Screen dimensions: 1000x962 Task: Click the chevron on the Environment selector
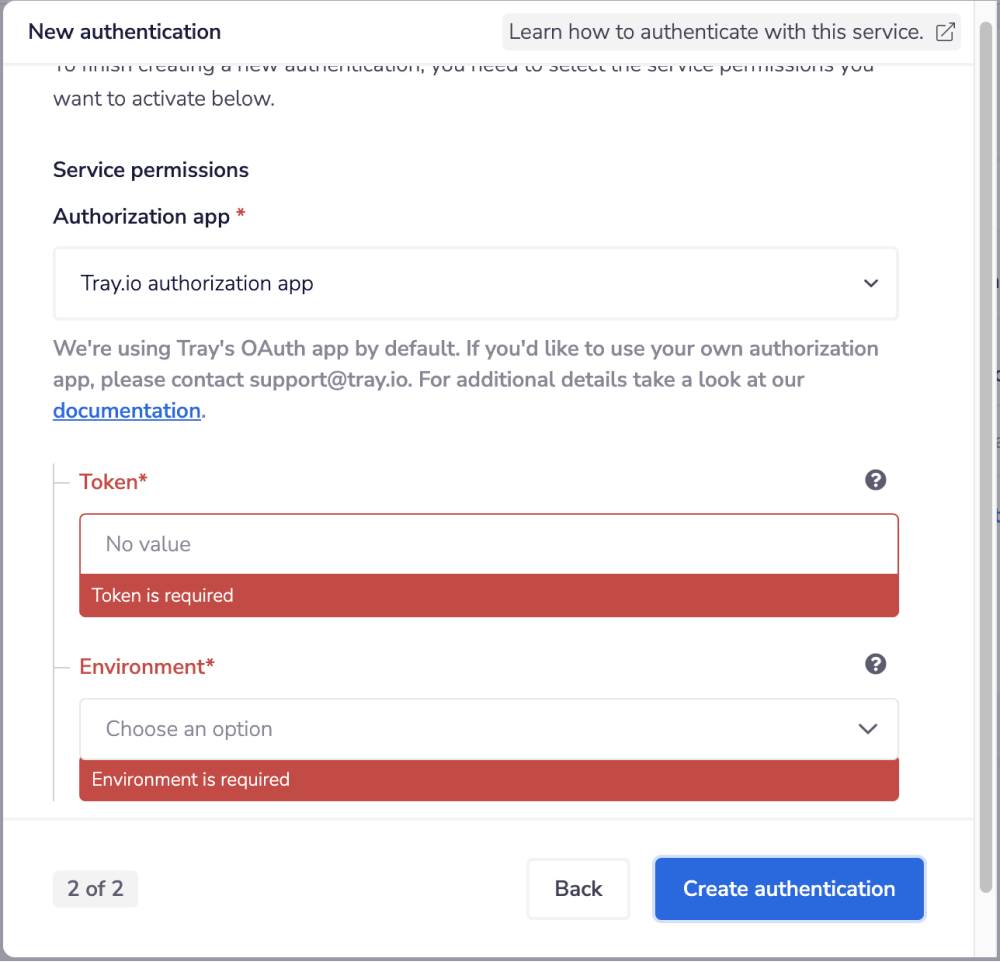coord(868,729)
